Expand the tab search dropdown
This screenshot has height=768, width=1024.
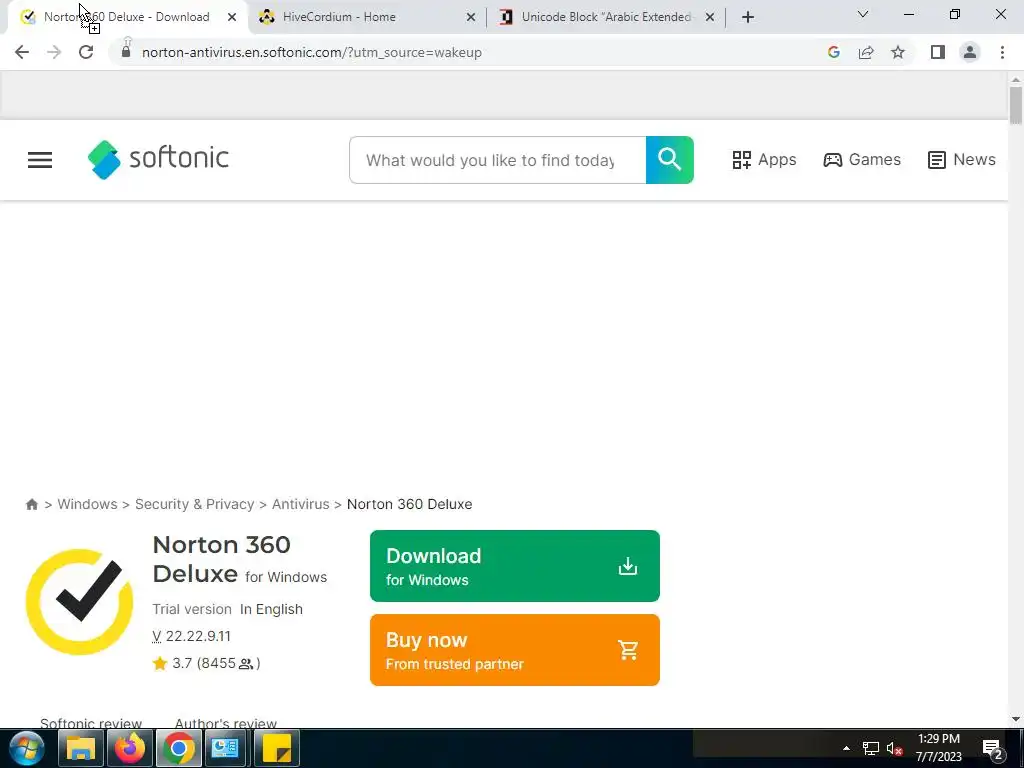[x=863, y=14]
